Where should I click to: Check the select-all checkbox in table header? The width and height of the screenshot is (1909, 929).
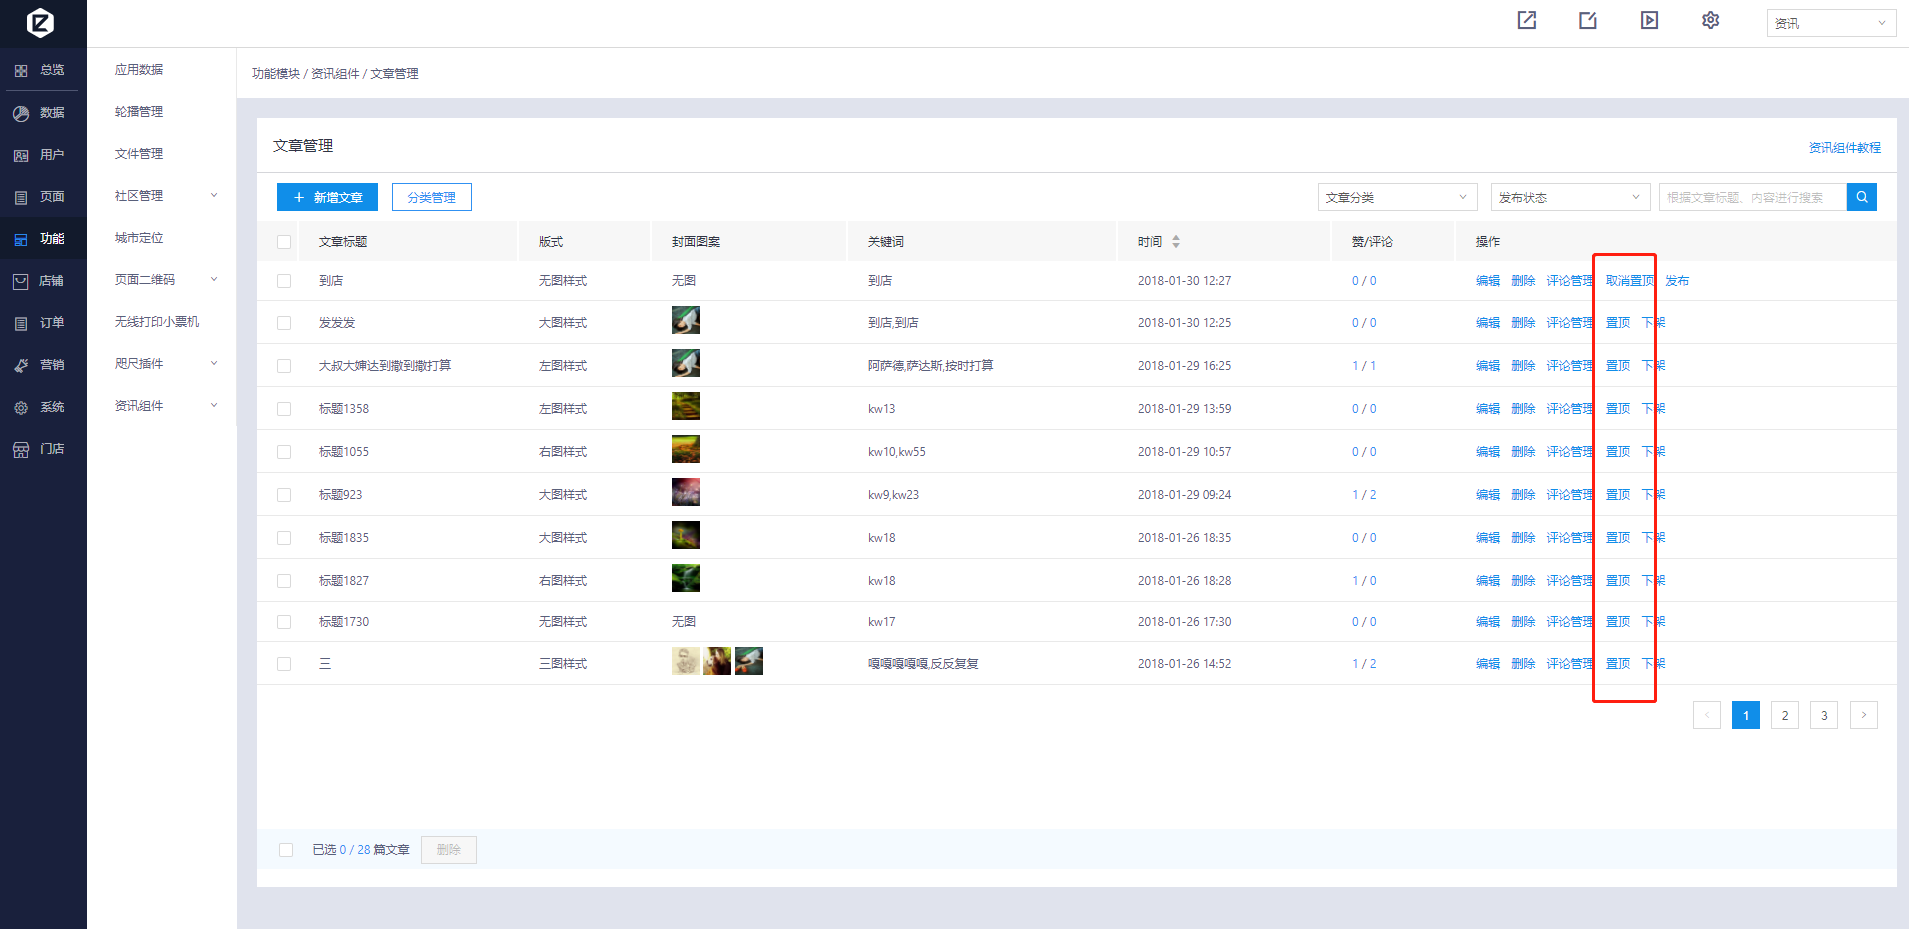(x=284, y=242)
